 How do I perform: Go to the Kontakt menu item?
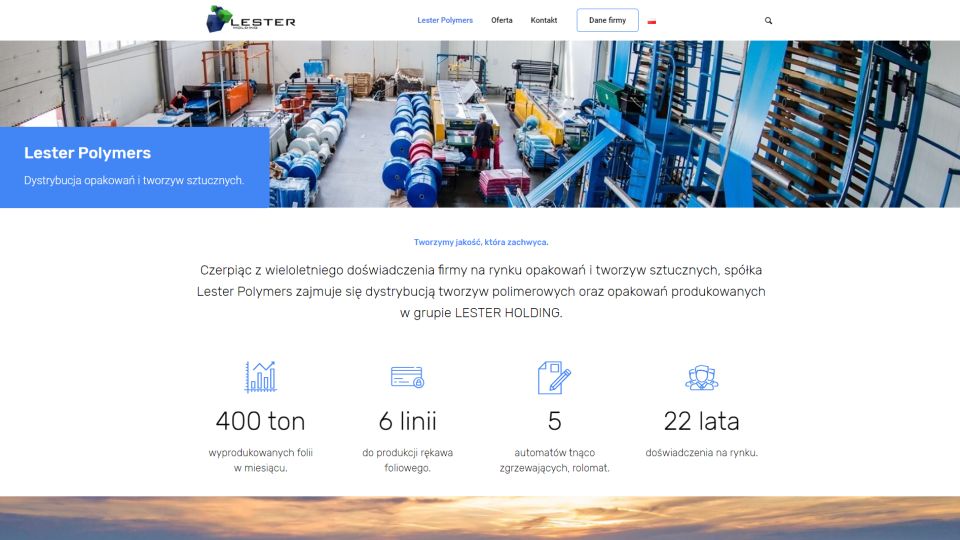544,20
